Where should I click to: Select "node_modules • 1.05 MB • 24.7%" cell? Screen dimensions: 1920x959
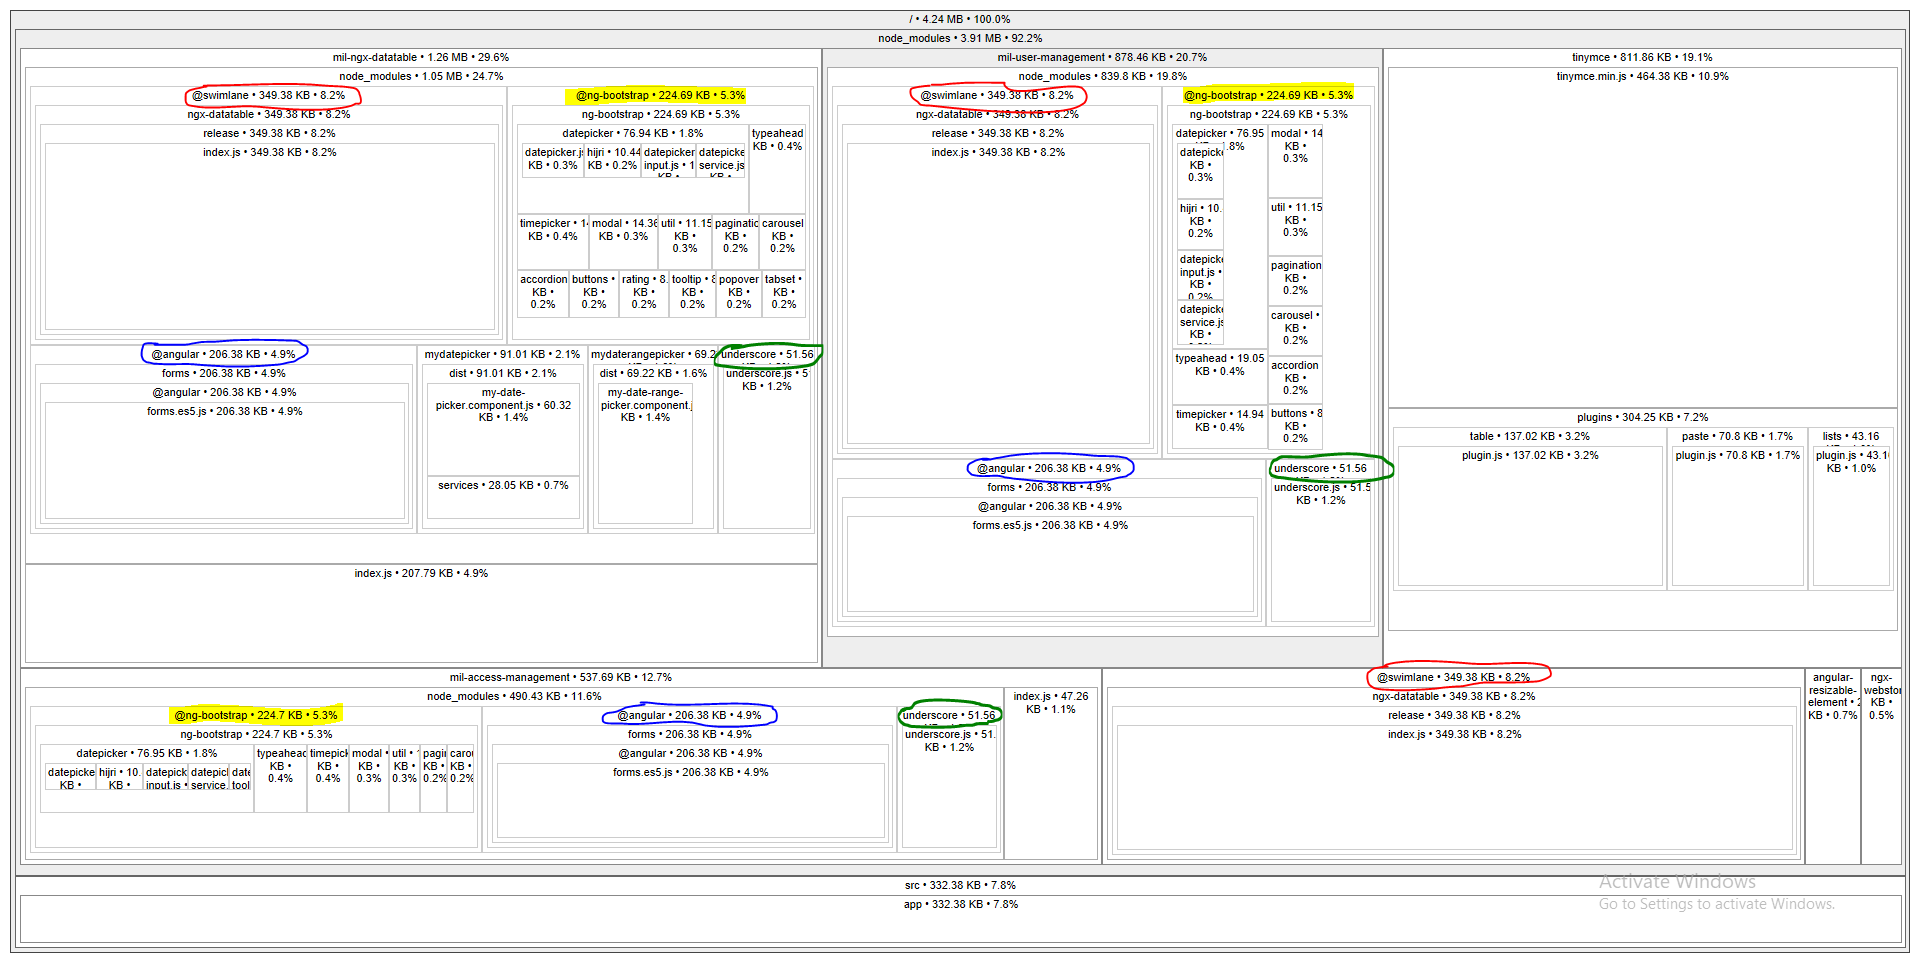point(421,76)
